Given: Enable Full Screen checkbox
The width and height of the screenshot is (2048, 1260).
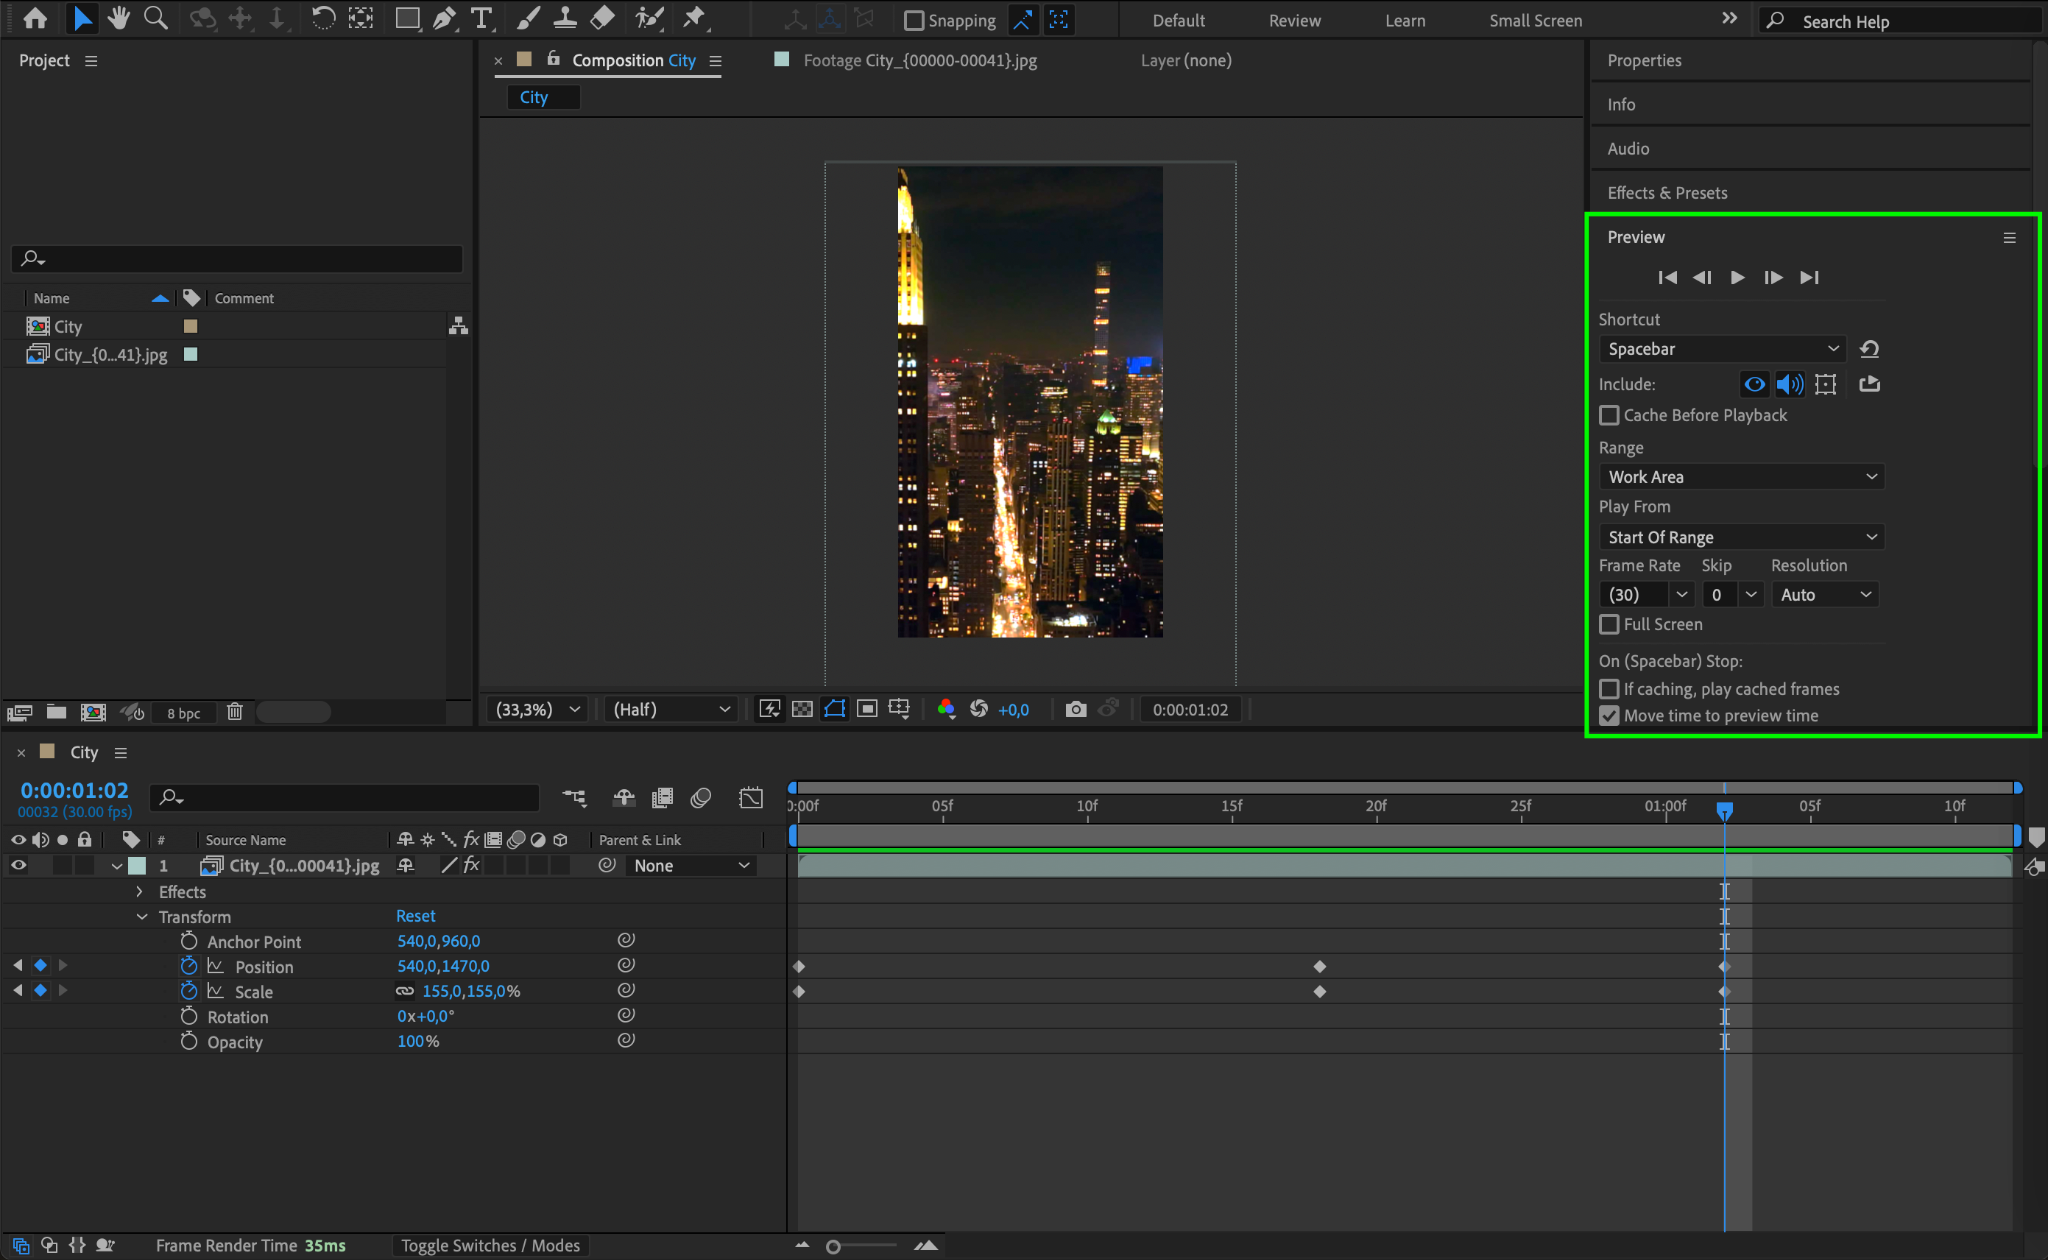Looking at the screenshot, I should click(x=1609, y=624).
